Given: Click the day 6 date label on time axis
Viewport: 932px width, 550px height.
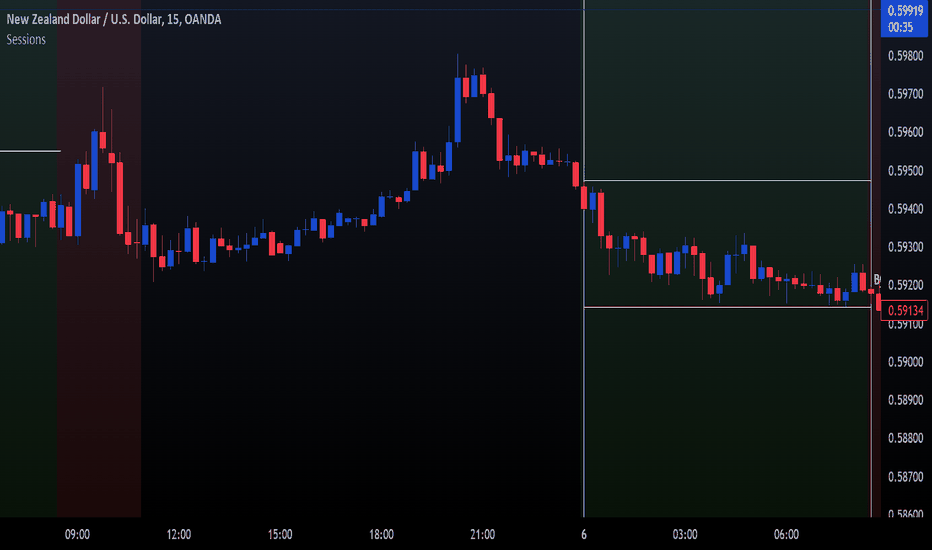Looking at the screenshot, I should (584, 535).
